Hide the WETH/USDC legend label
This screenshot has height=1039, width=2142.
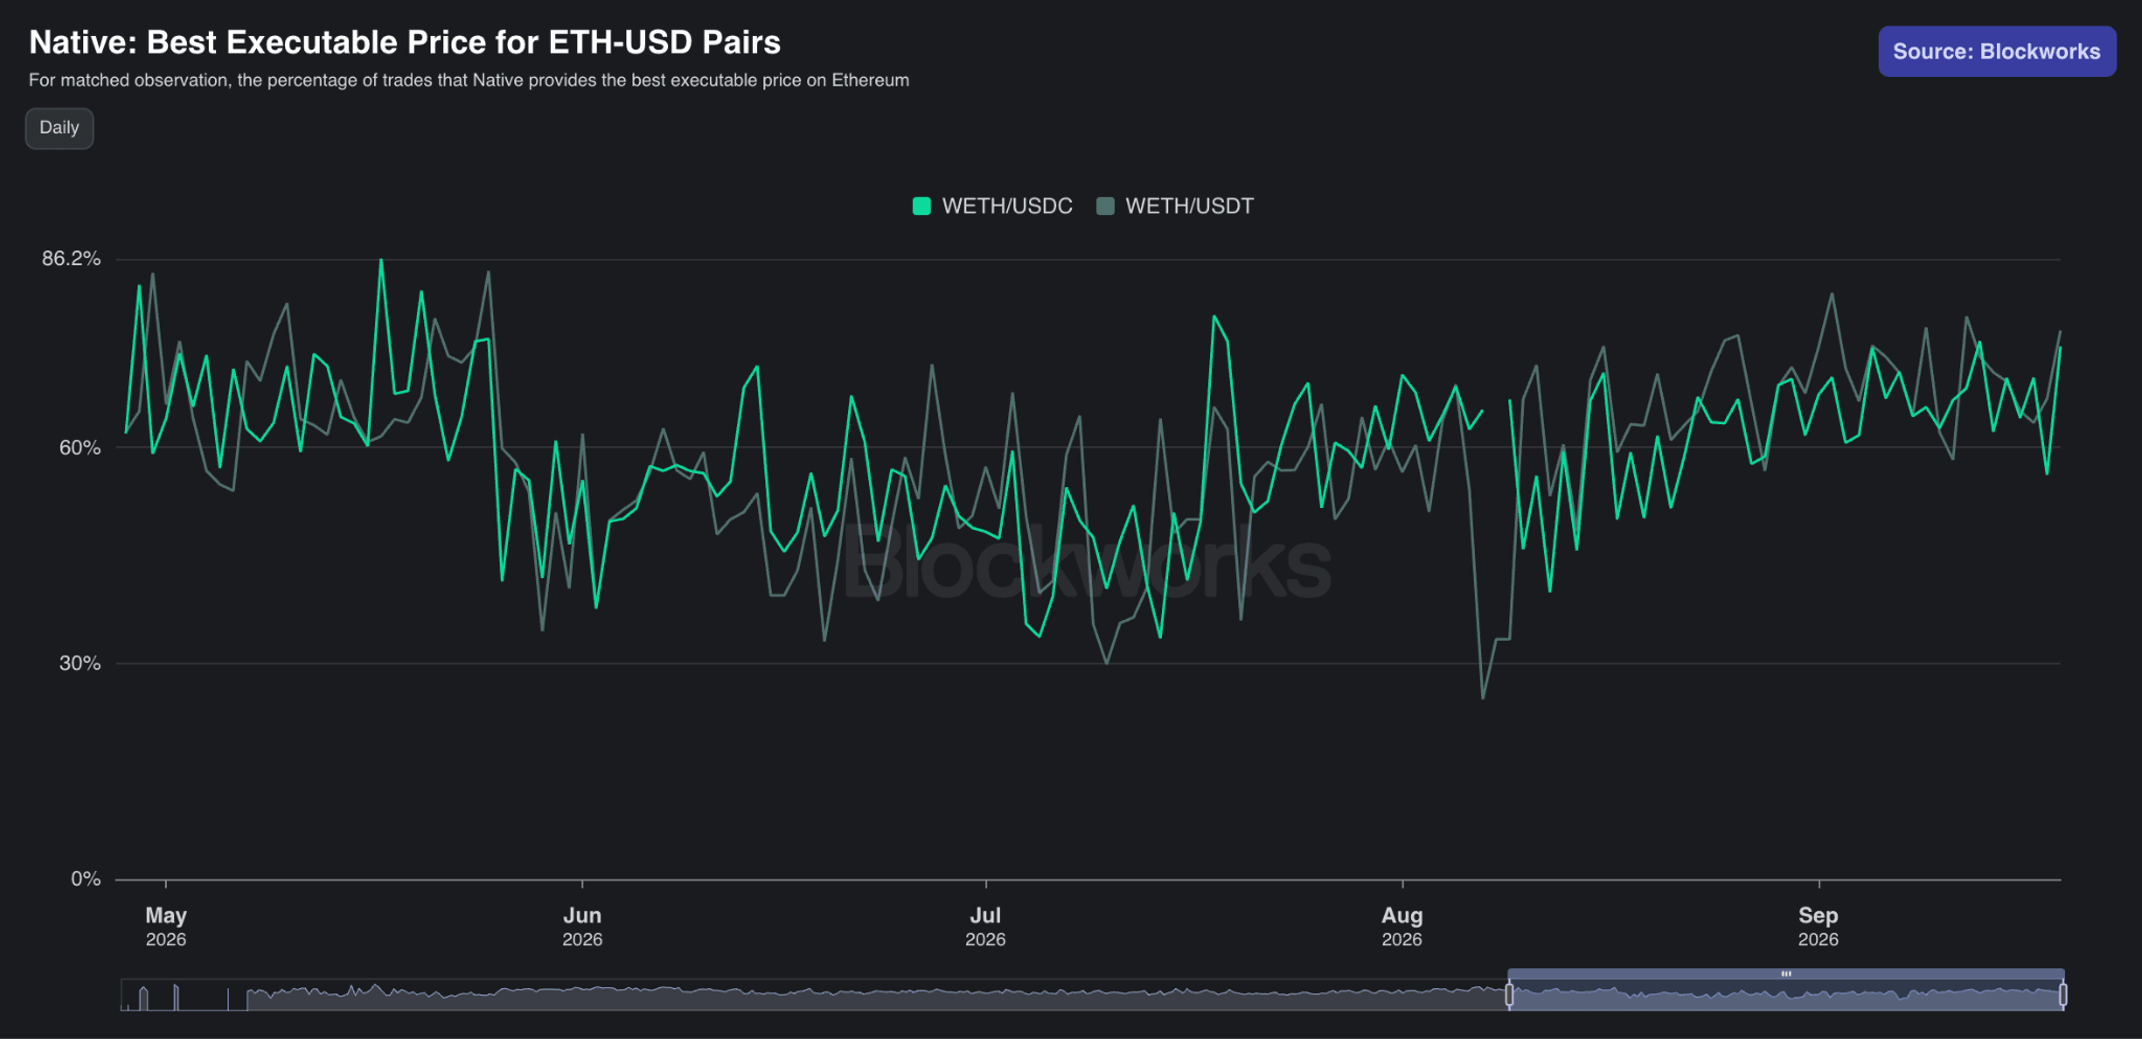pyautogui.click(x=1007, y=206)
